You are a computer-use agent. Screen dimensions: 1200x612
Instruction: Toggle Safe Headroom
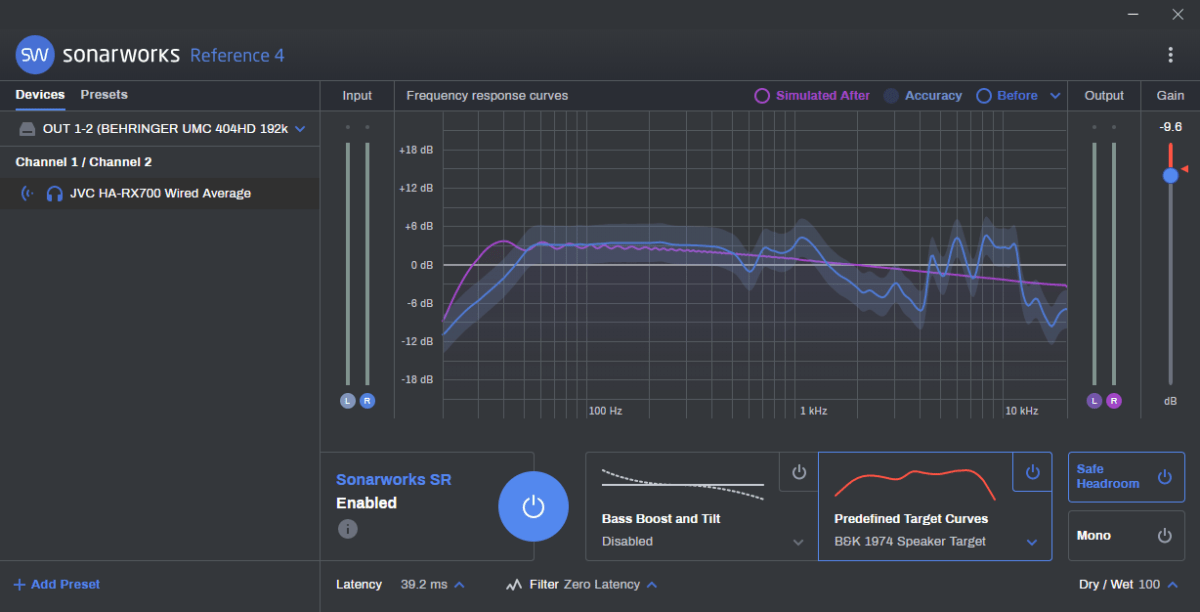tap(1126, 477)
